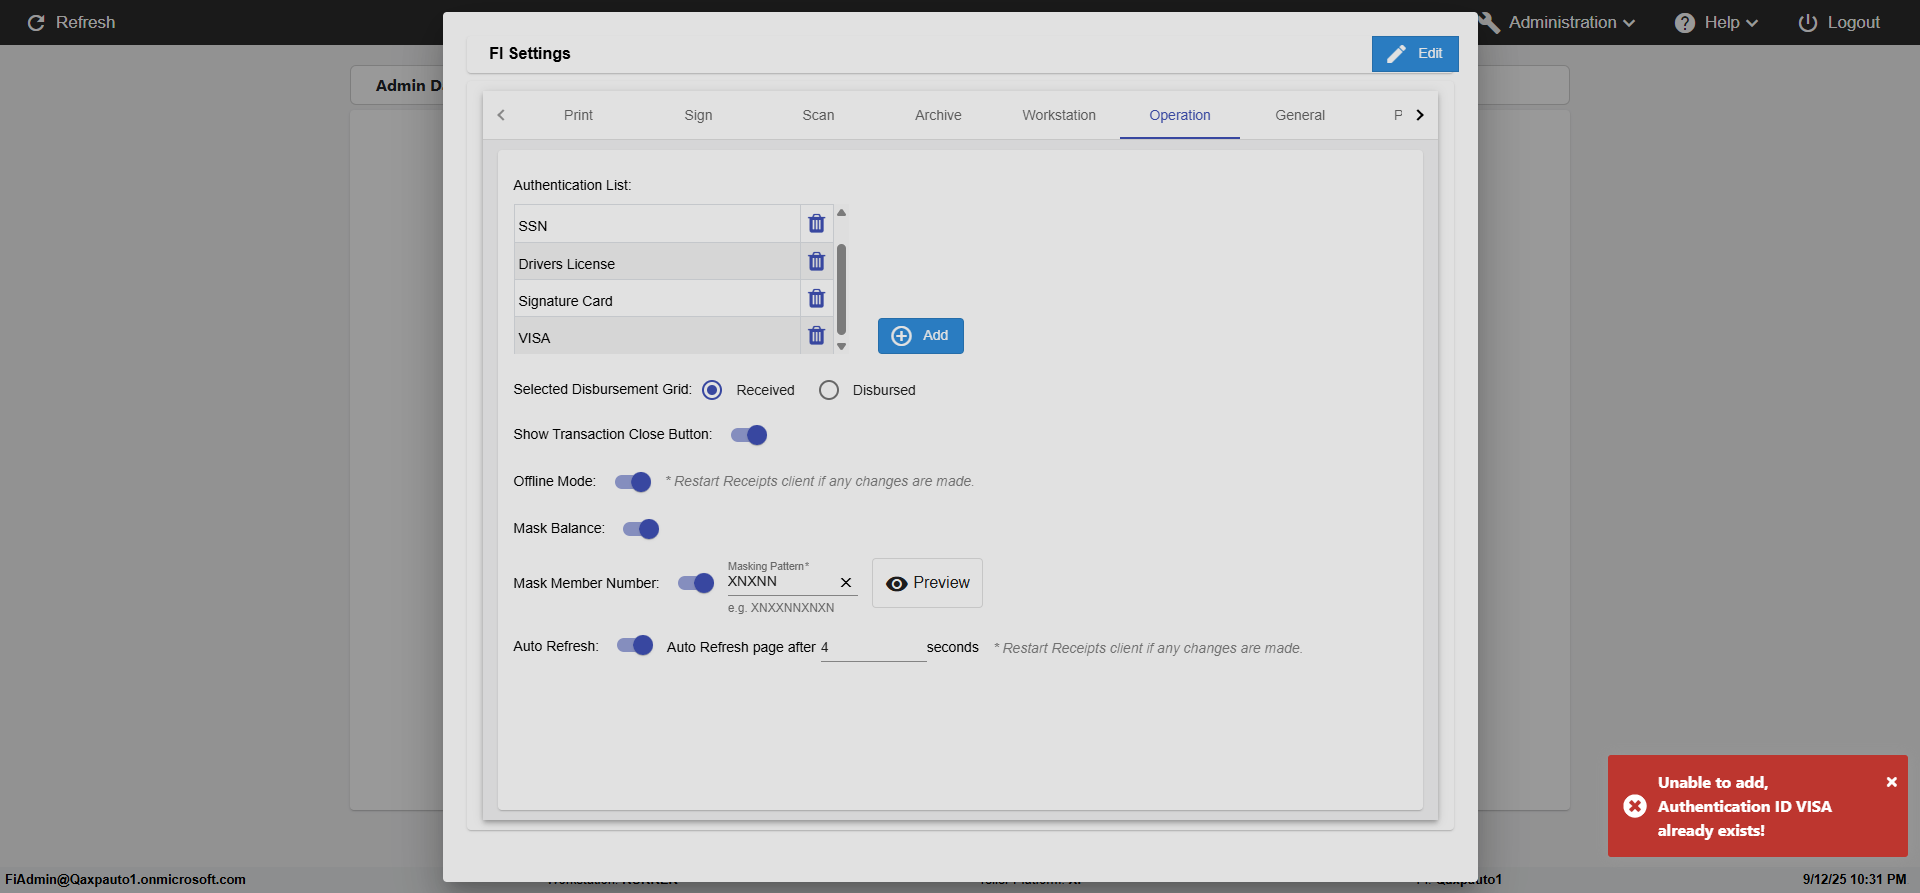Disable the Offline Mode switch
Viewport: 1920px width, 893px height.
pyautogui.click(x=633, y=482)
